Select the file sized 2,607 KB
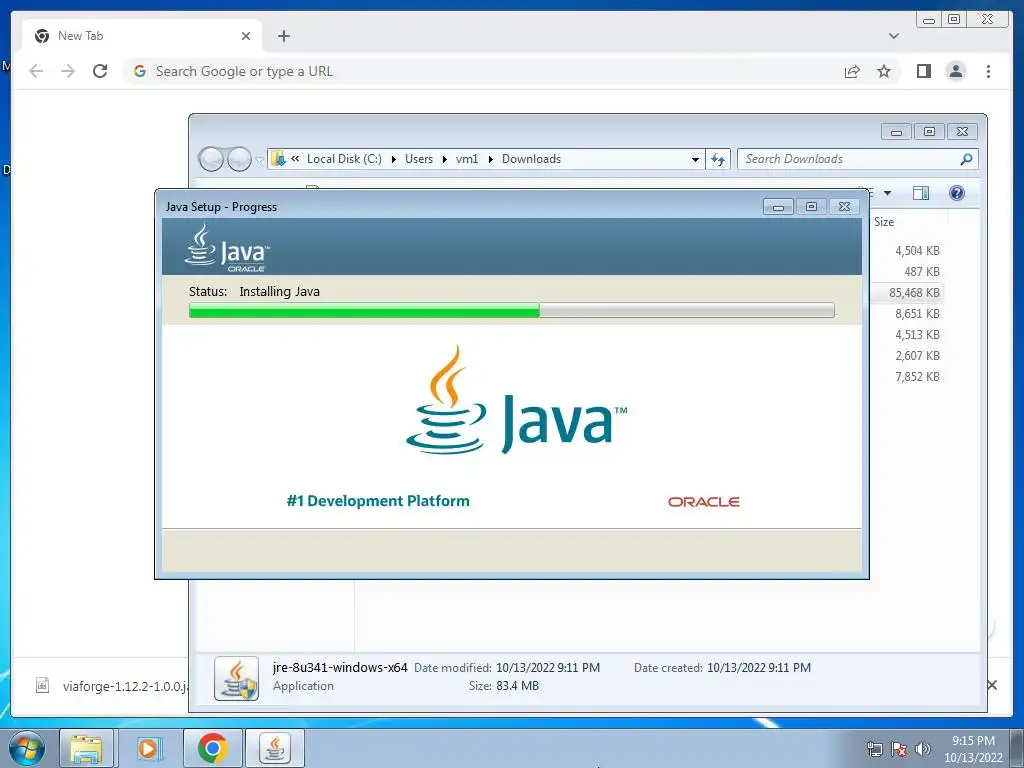This screenshot has width=1024, height=768. pos(917,355)
